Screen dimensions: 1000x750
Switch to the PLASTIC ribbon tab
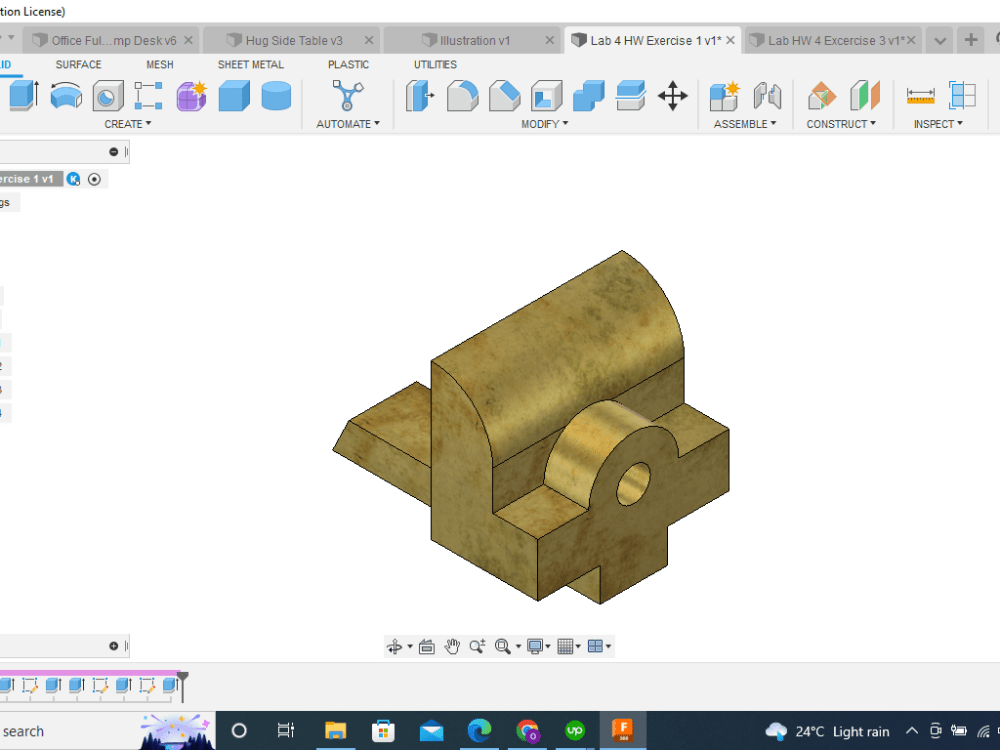tap(348, 64)
